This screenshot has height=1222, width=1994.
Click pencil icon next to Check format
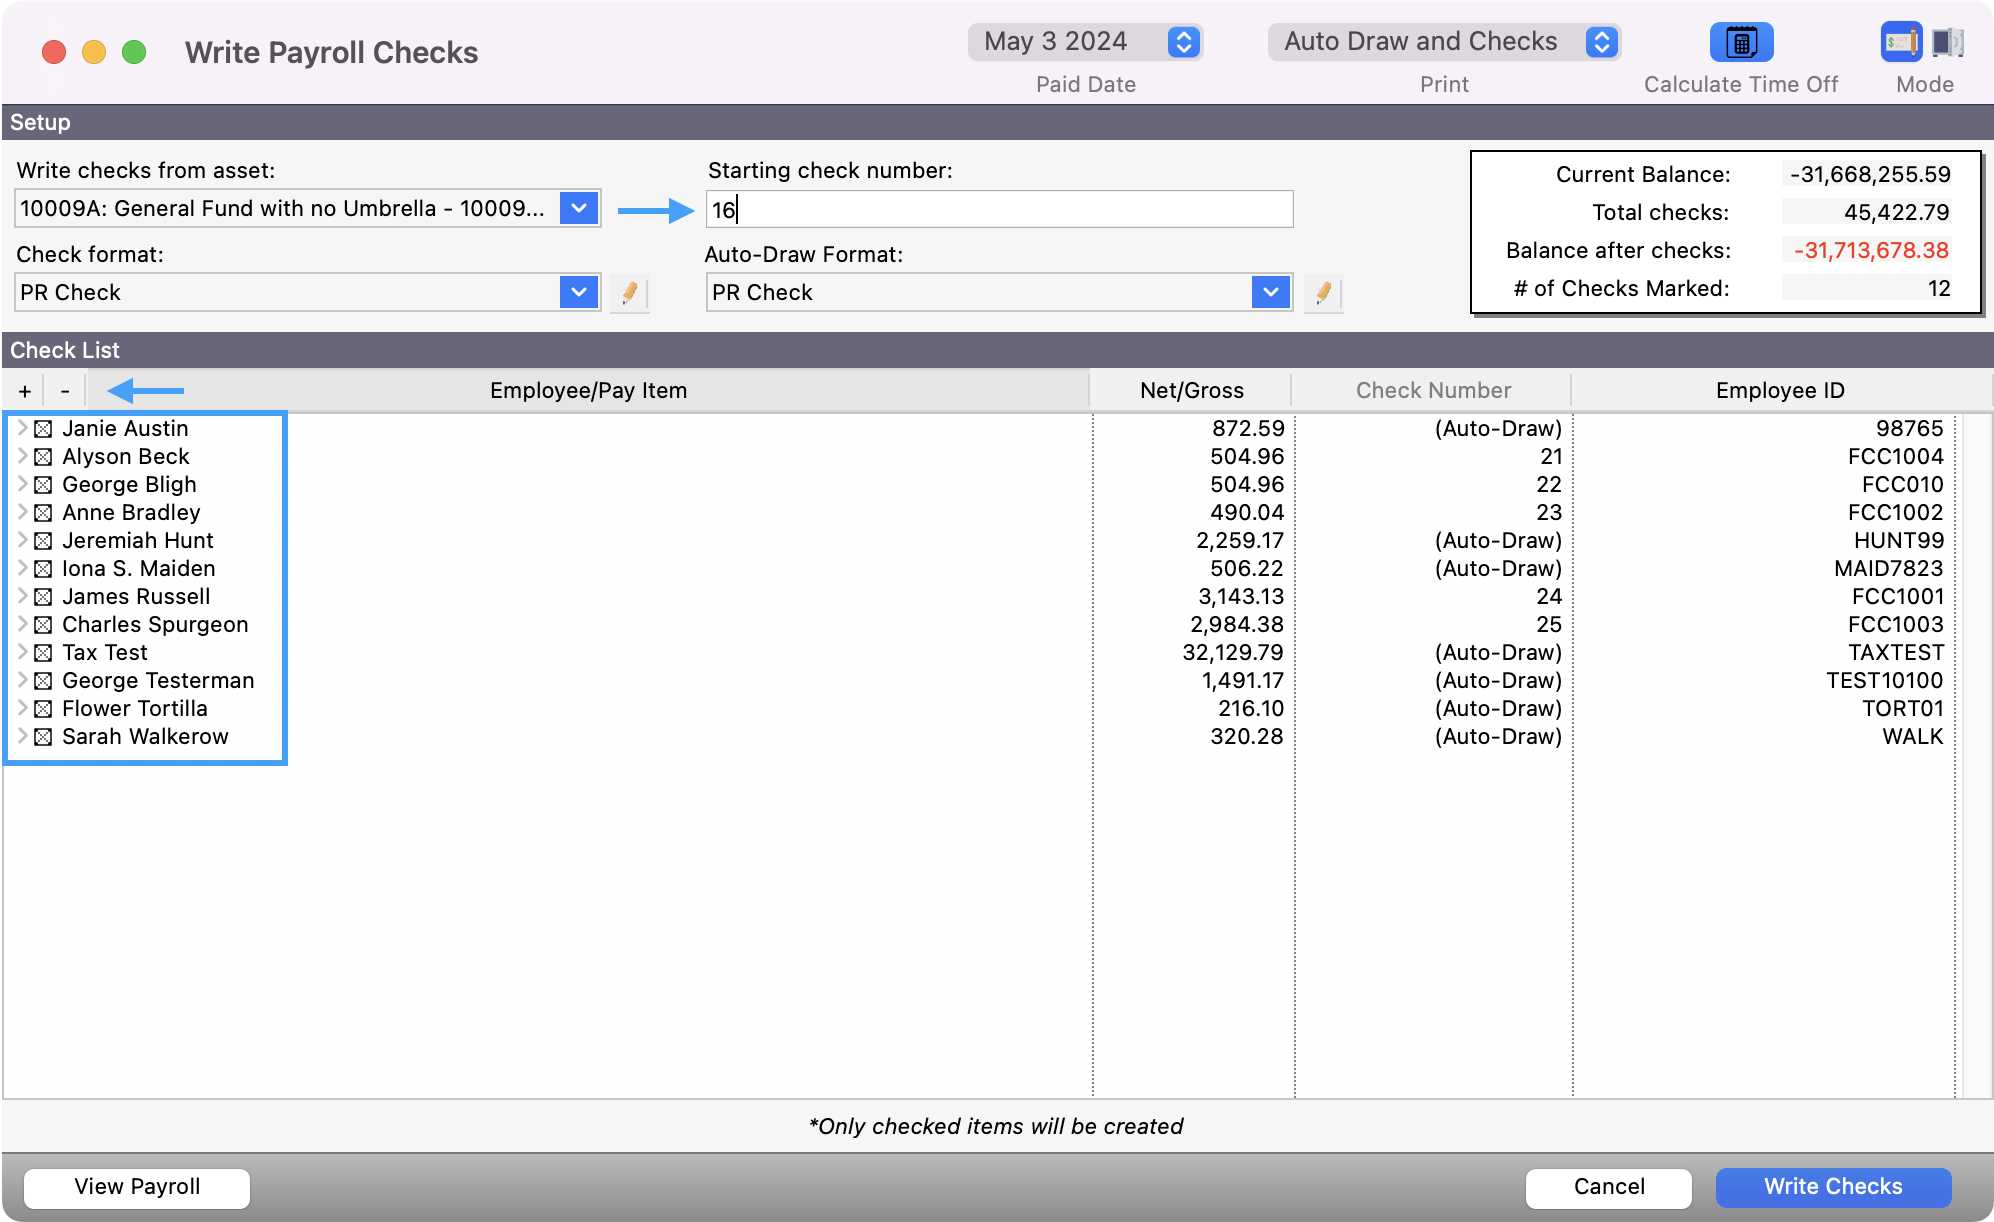629,293
